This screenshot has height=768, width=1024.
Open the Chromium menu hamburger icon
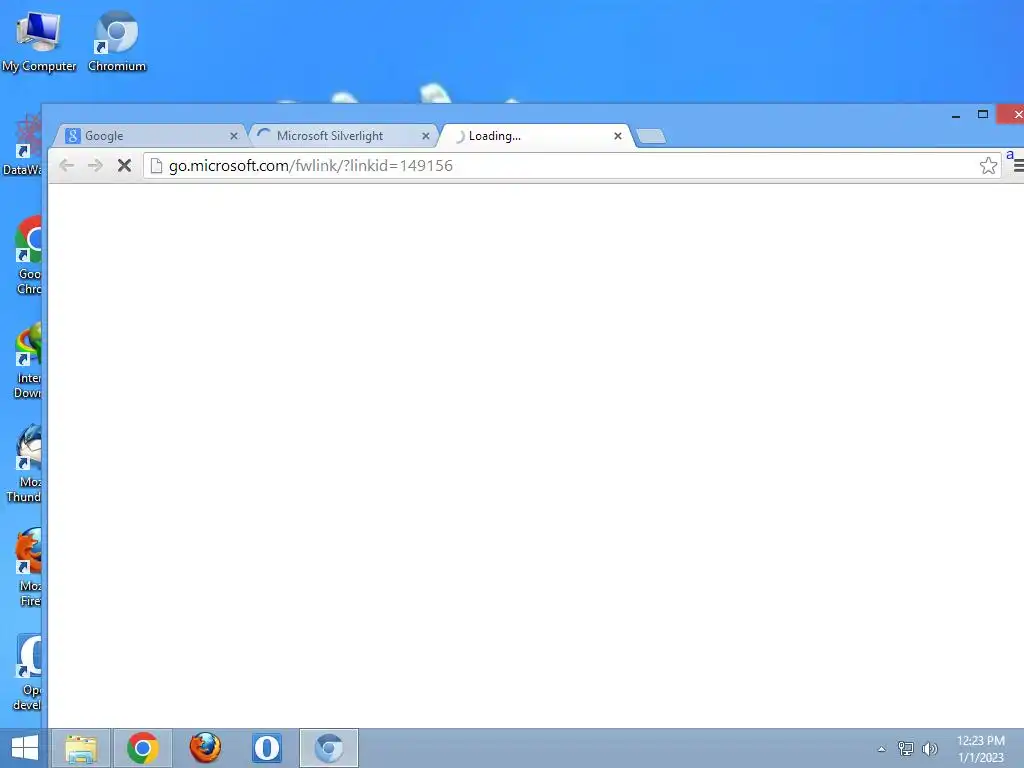[1018, 166]
